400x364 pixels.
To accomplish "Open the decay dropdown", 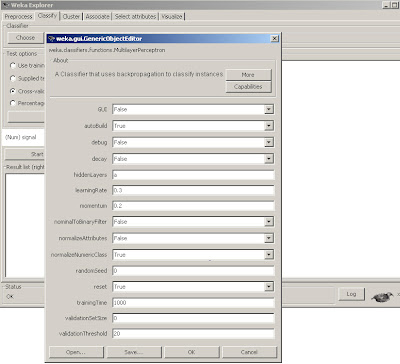I will point(269,159).
